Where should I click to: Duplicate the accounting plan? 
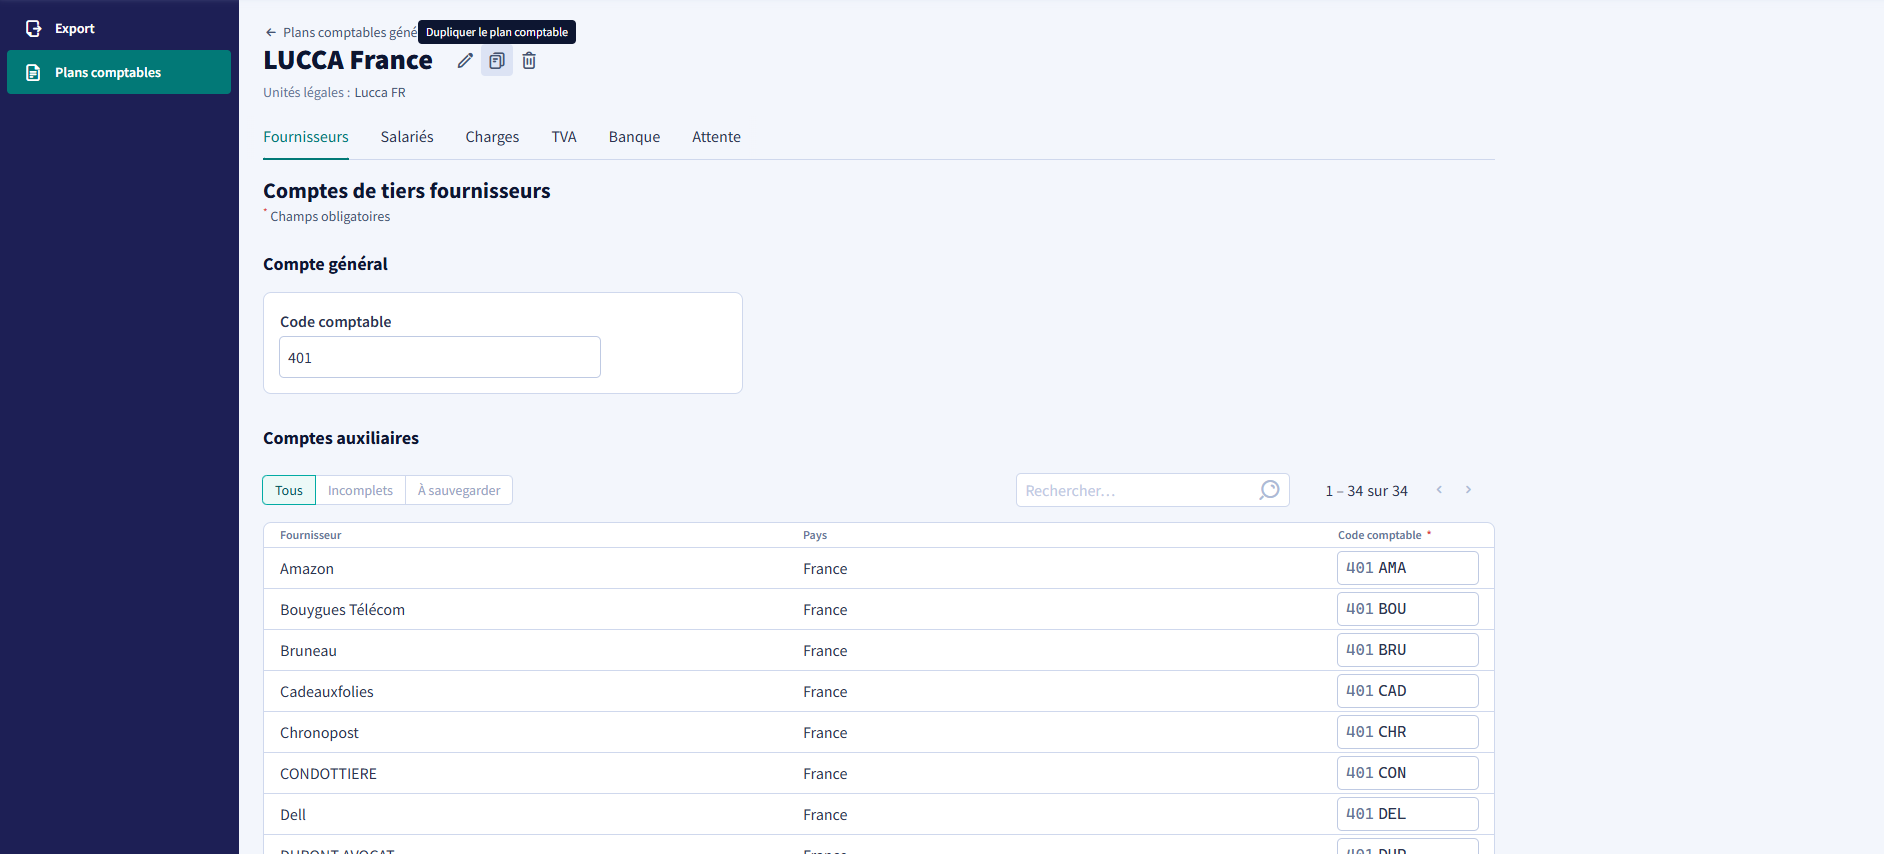(x=497, y=61)
